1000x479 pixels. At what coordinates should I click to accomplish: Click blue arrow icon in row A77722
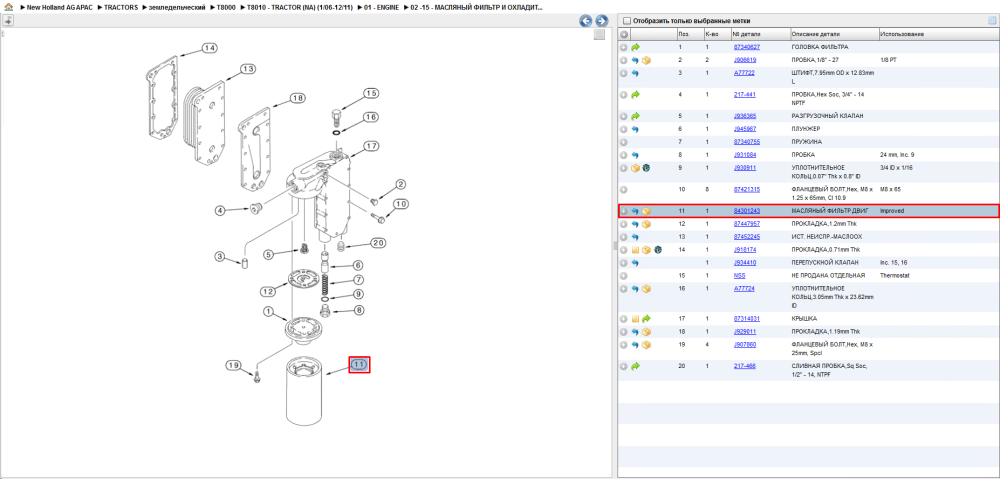[x=635, y=73]
